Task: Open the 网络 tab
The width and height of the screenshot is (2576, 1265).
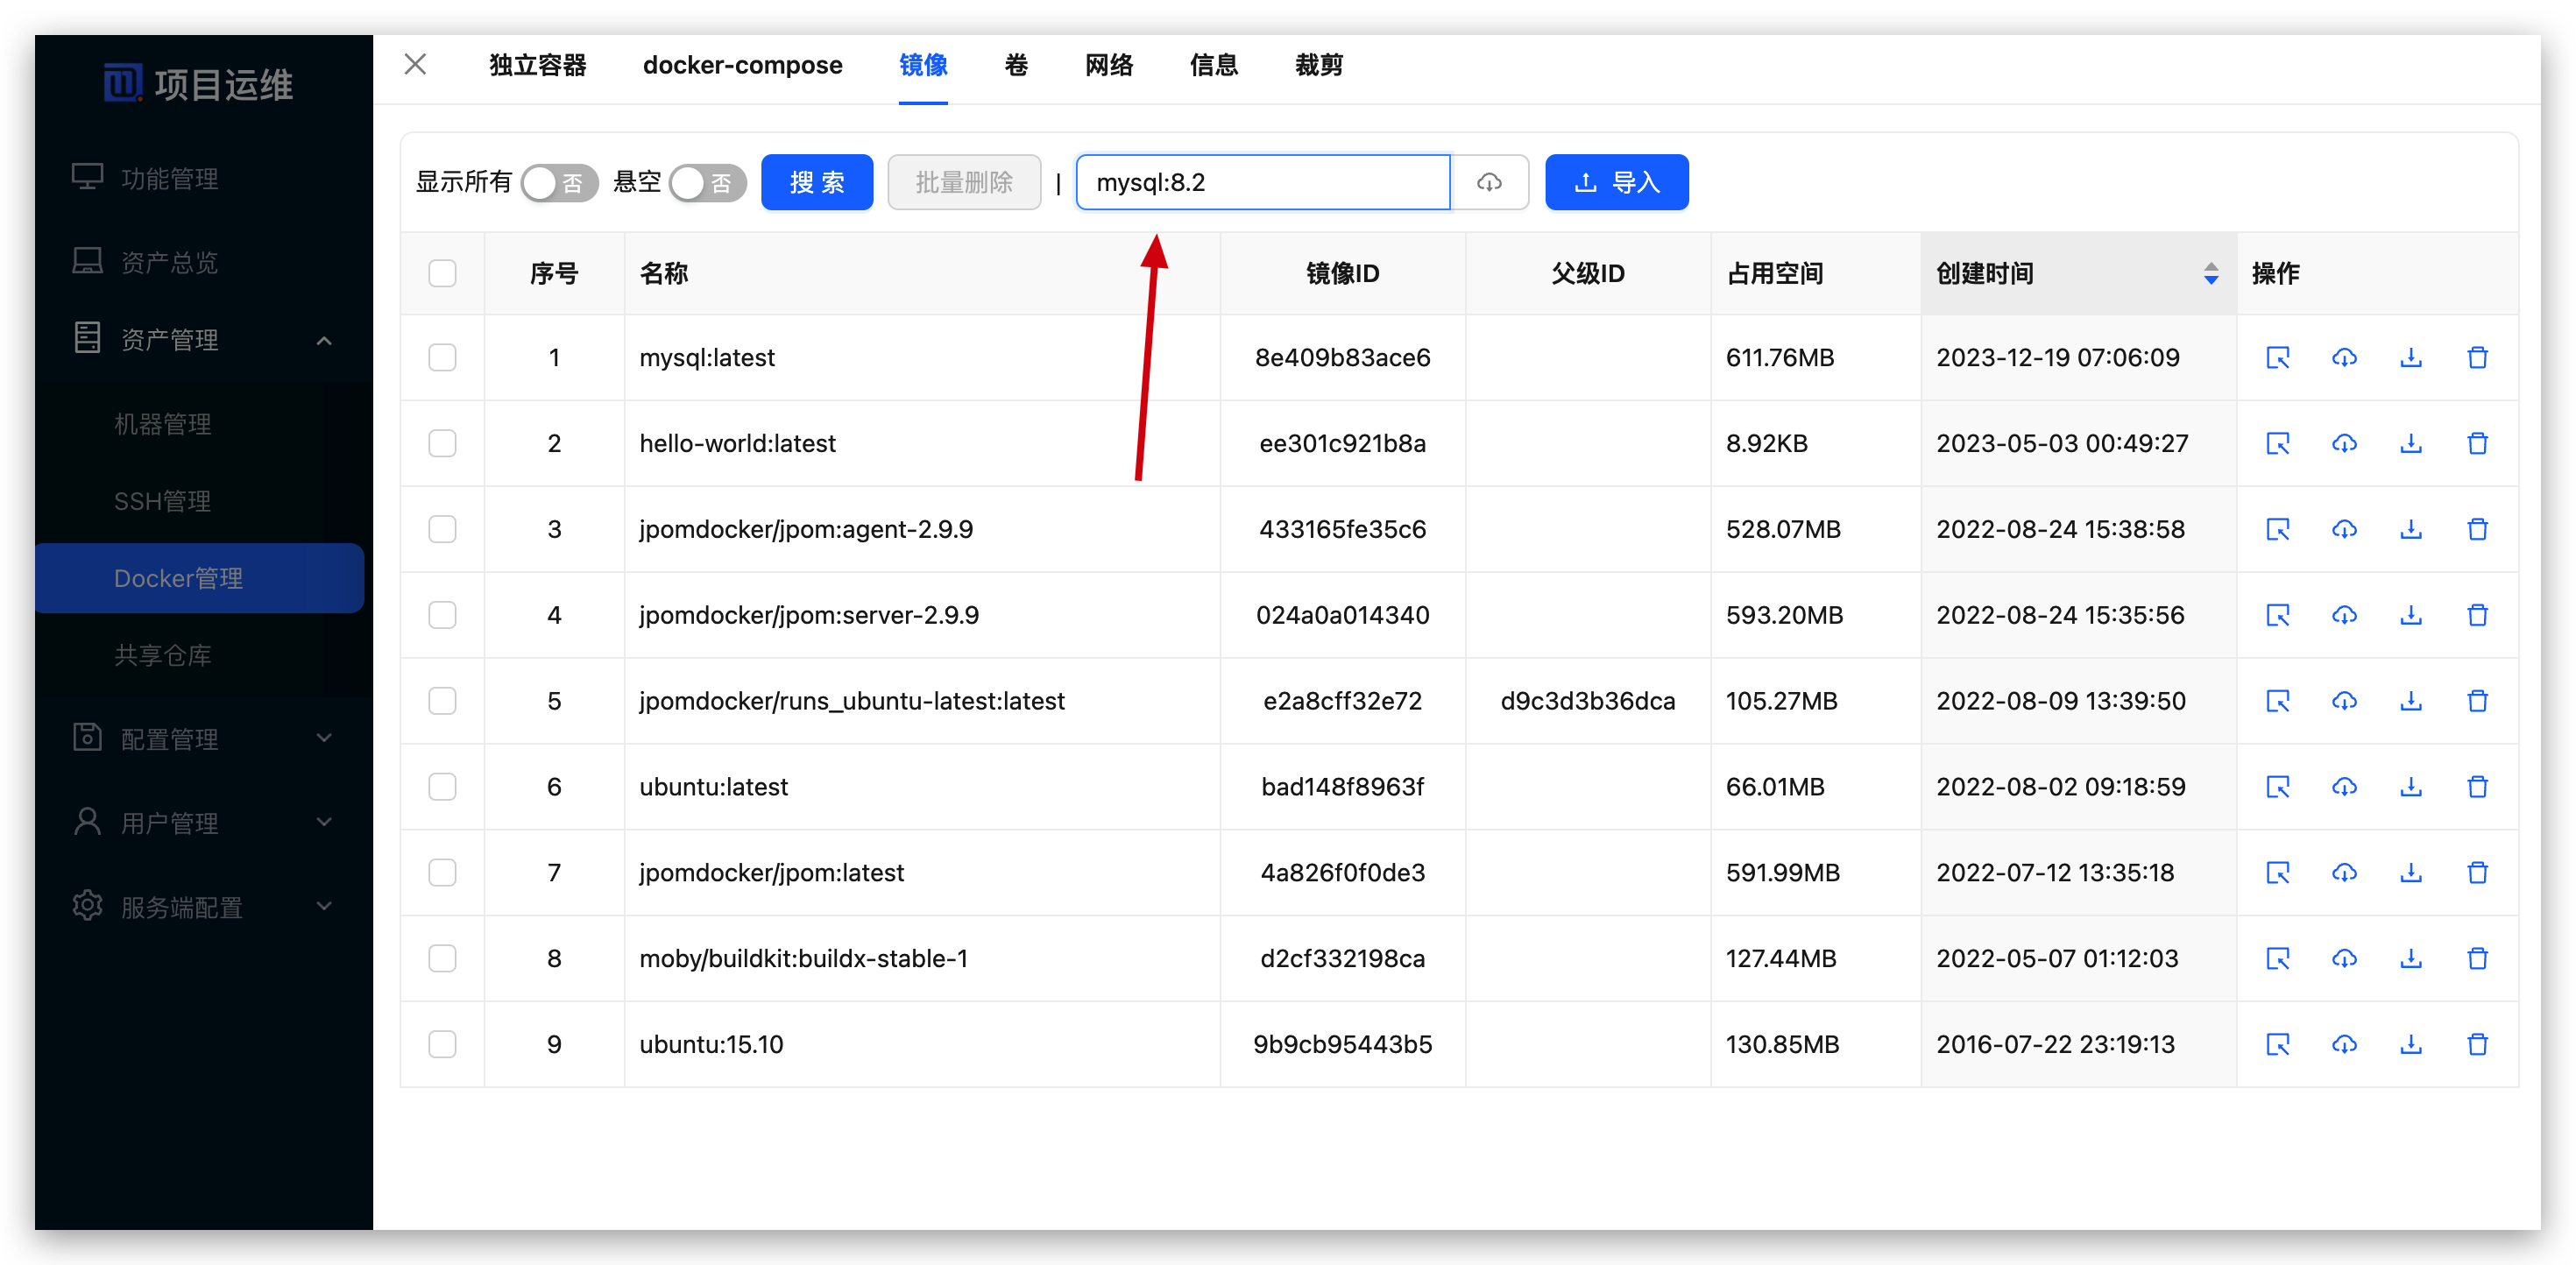Action: click(1108, 65)
